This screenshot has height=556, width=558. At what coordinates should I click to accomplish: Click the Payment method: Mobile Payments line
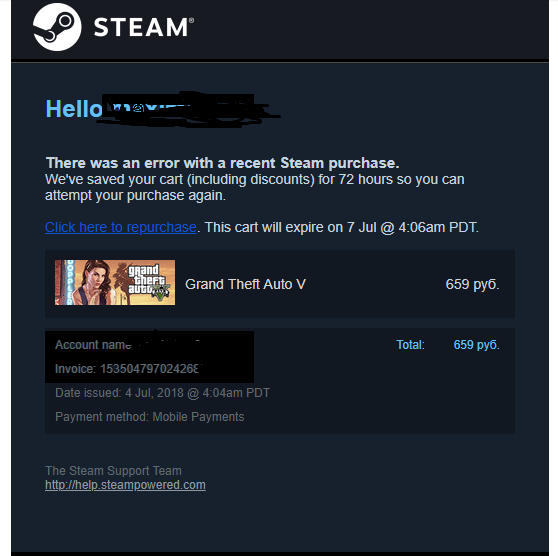pyautogui.click(x=150, y=417)
